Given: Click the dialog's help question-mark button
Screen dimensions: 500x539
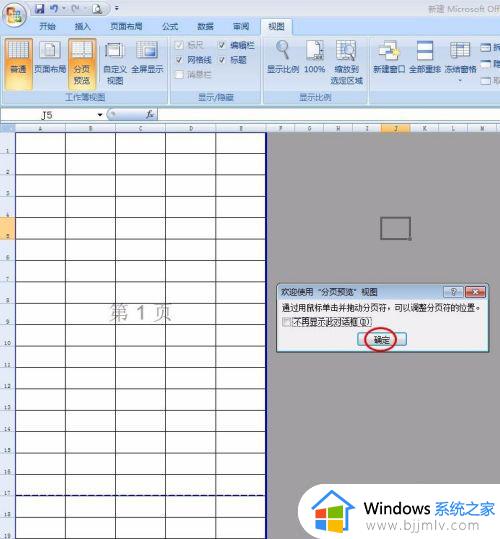Looking at the screenshot, I should pyautogui.click(x=454, y=292).
